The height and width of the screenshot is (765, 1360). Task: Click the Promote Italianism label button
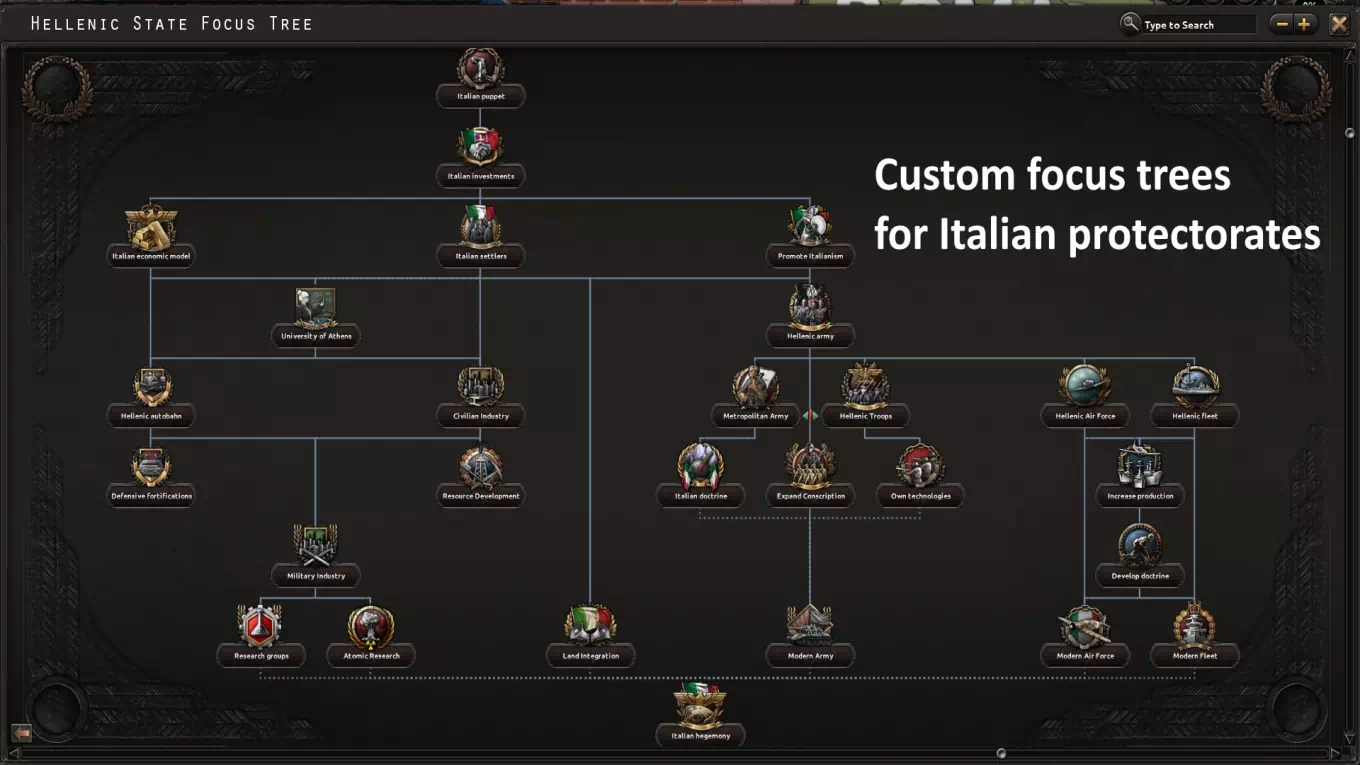810,256
